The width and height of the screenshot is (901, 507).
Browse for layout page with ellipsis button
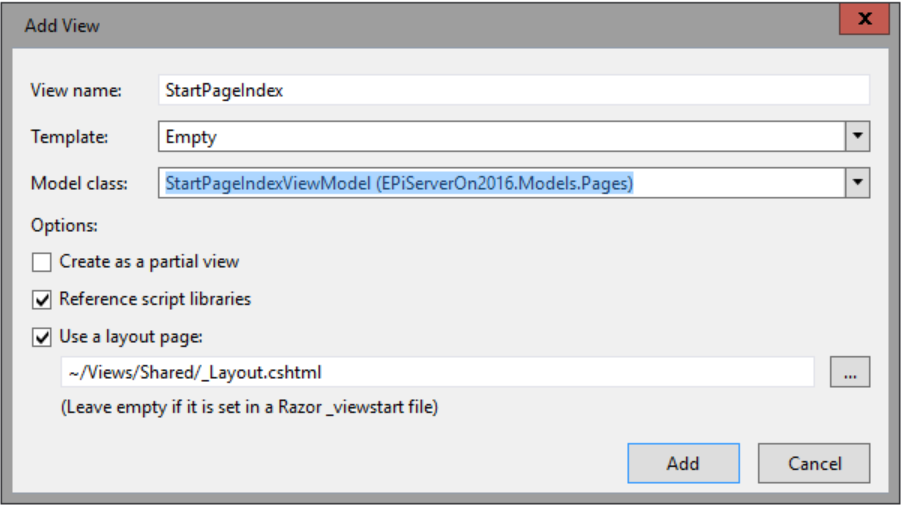point(850,372)
